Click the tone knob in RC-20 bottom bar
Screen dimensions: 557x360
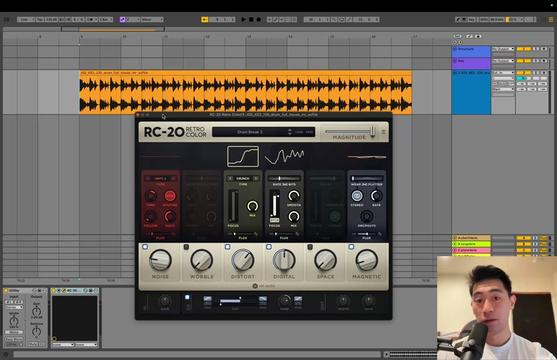284,301
